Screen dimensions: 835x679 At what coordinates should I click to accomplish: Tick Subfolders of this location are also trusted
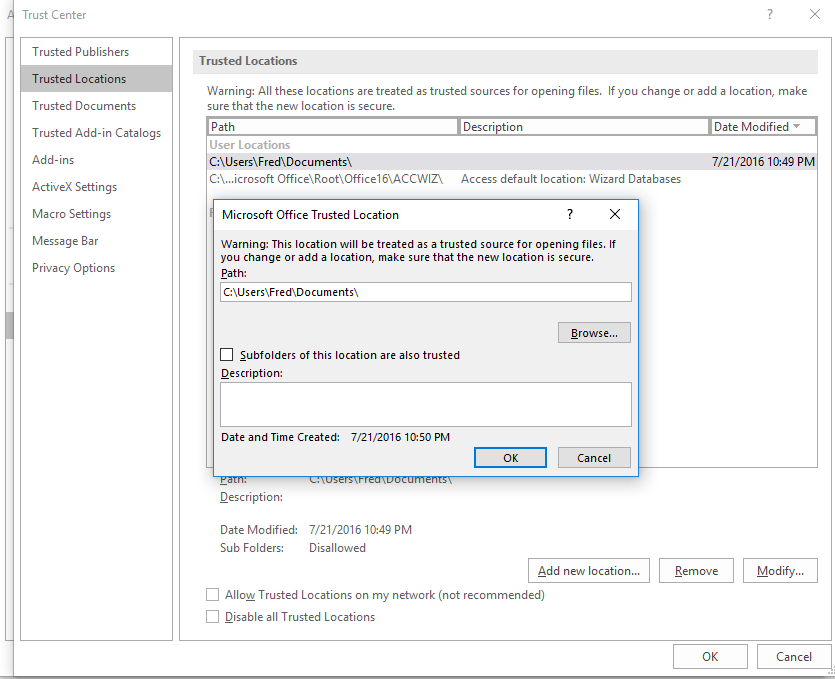click(x=227, y=355)
